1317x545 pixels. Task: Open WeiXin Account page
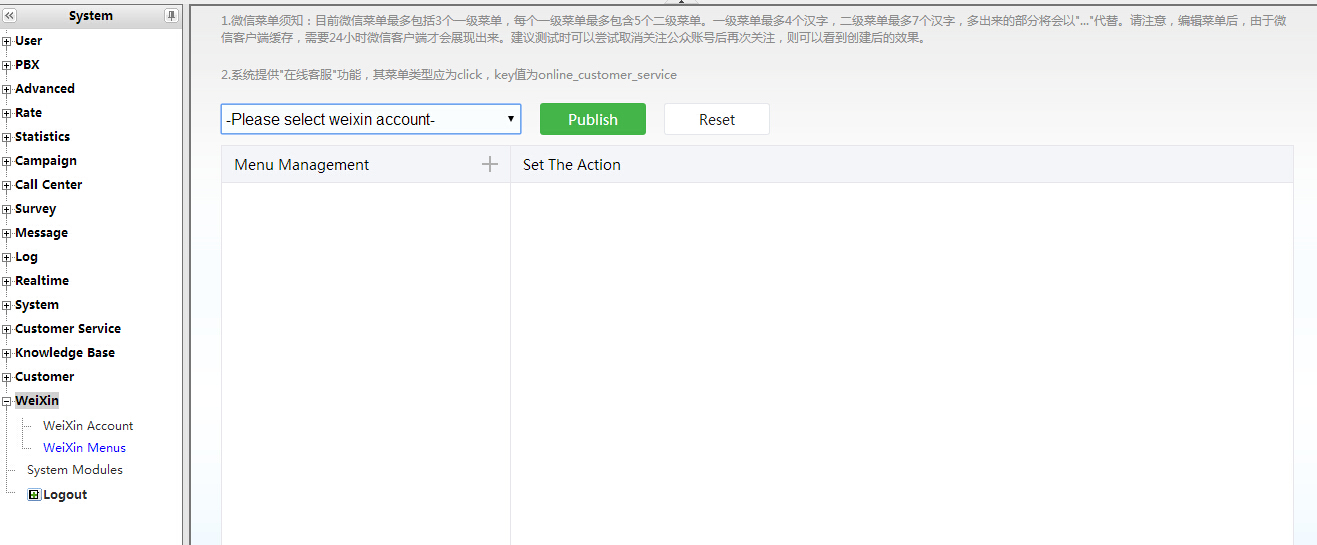88,425
